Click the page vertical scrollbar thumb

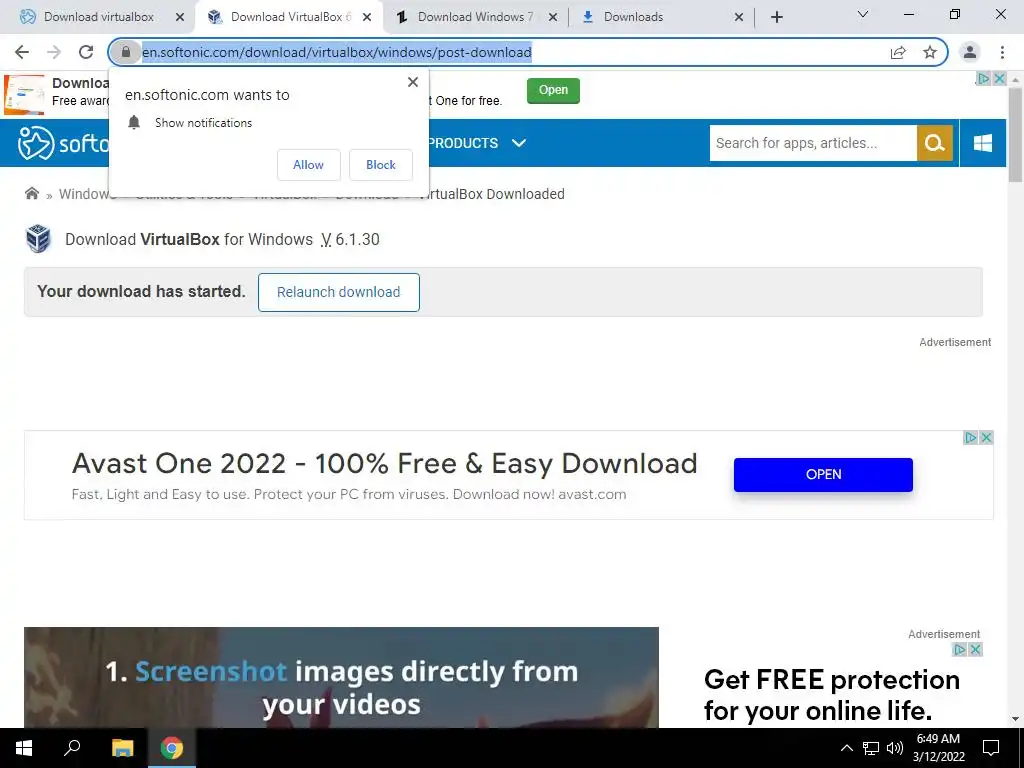tap(1015, 134)
